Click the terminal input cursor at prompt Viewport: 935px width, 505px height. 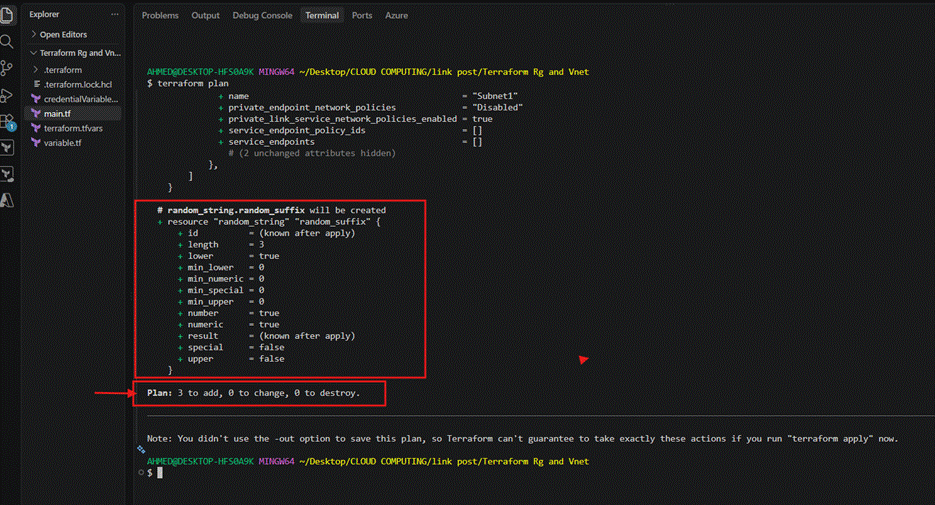click(x=160, y=473)
